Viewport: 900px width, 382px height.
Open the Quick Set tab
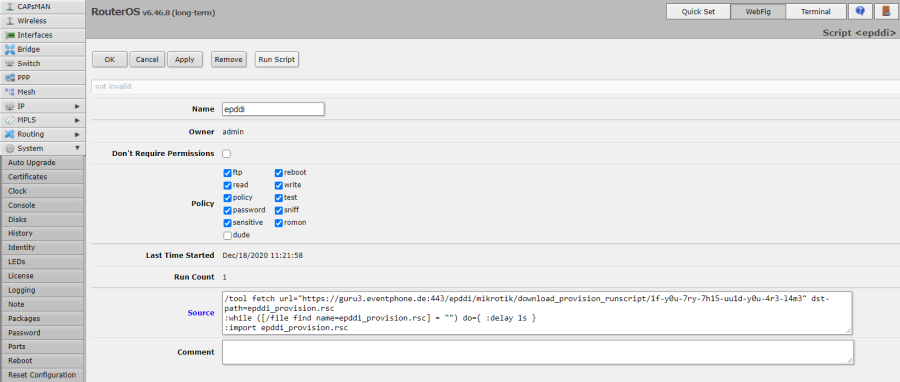point(698,11)
